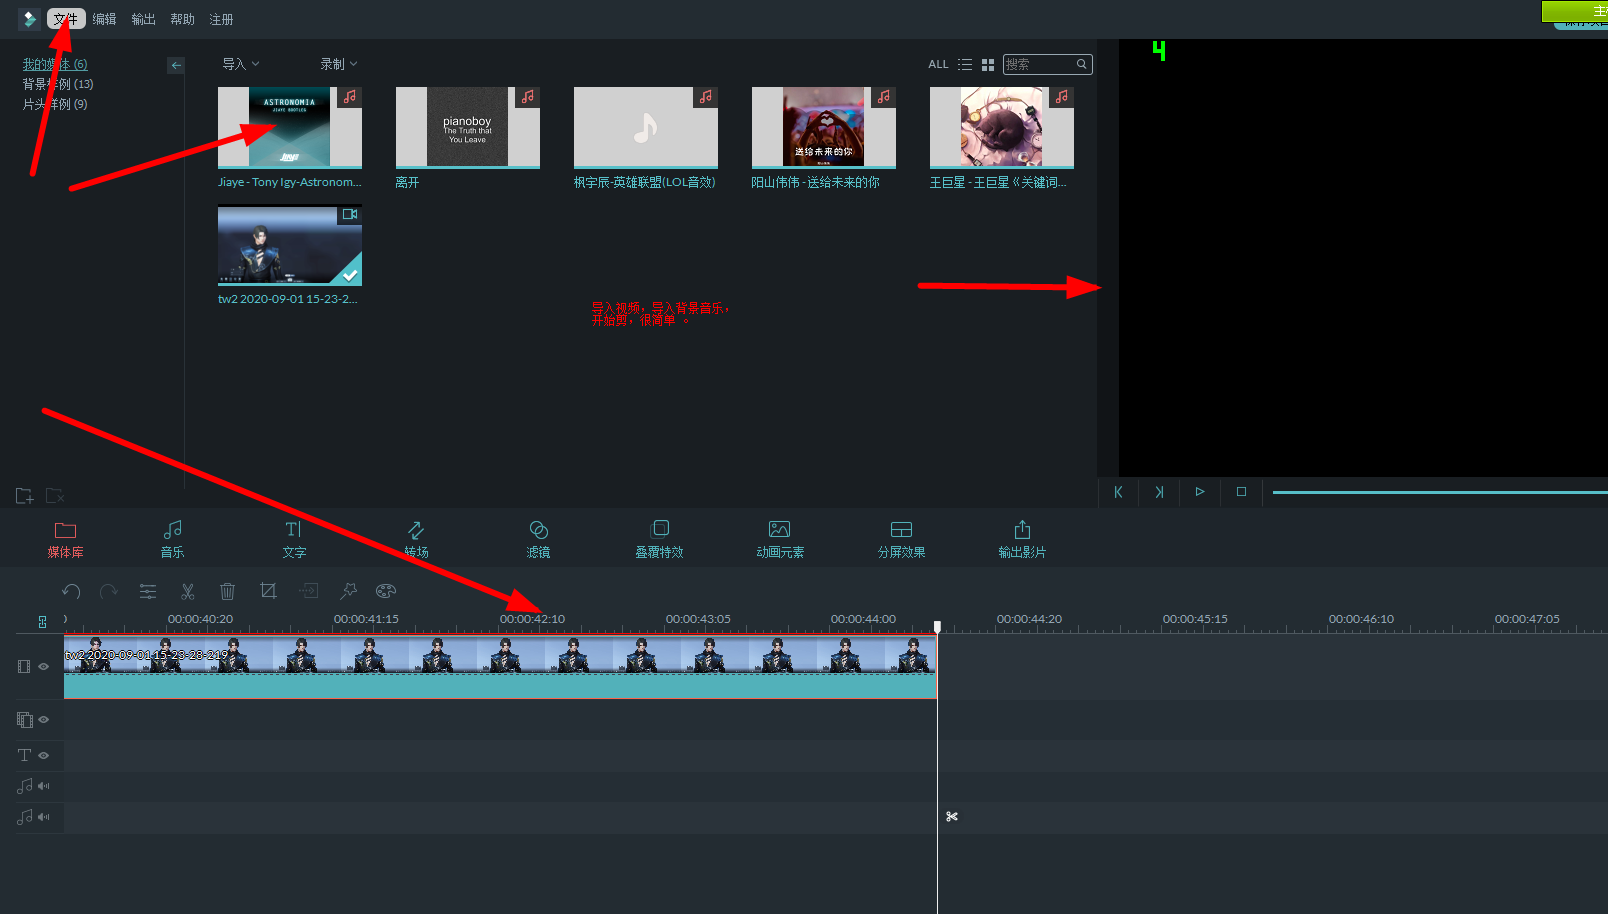The image size is (1608, 914).
Task: Open the edit adjustments sliders icon
Action: 148,591
